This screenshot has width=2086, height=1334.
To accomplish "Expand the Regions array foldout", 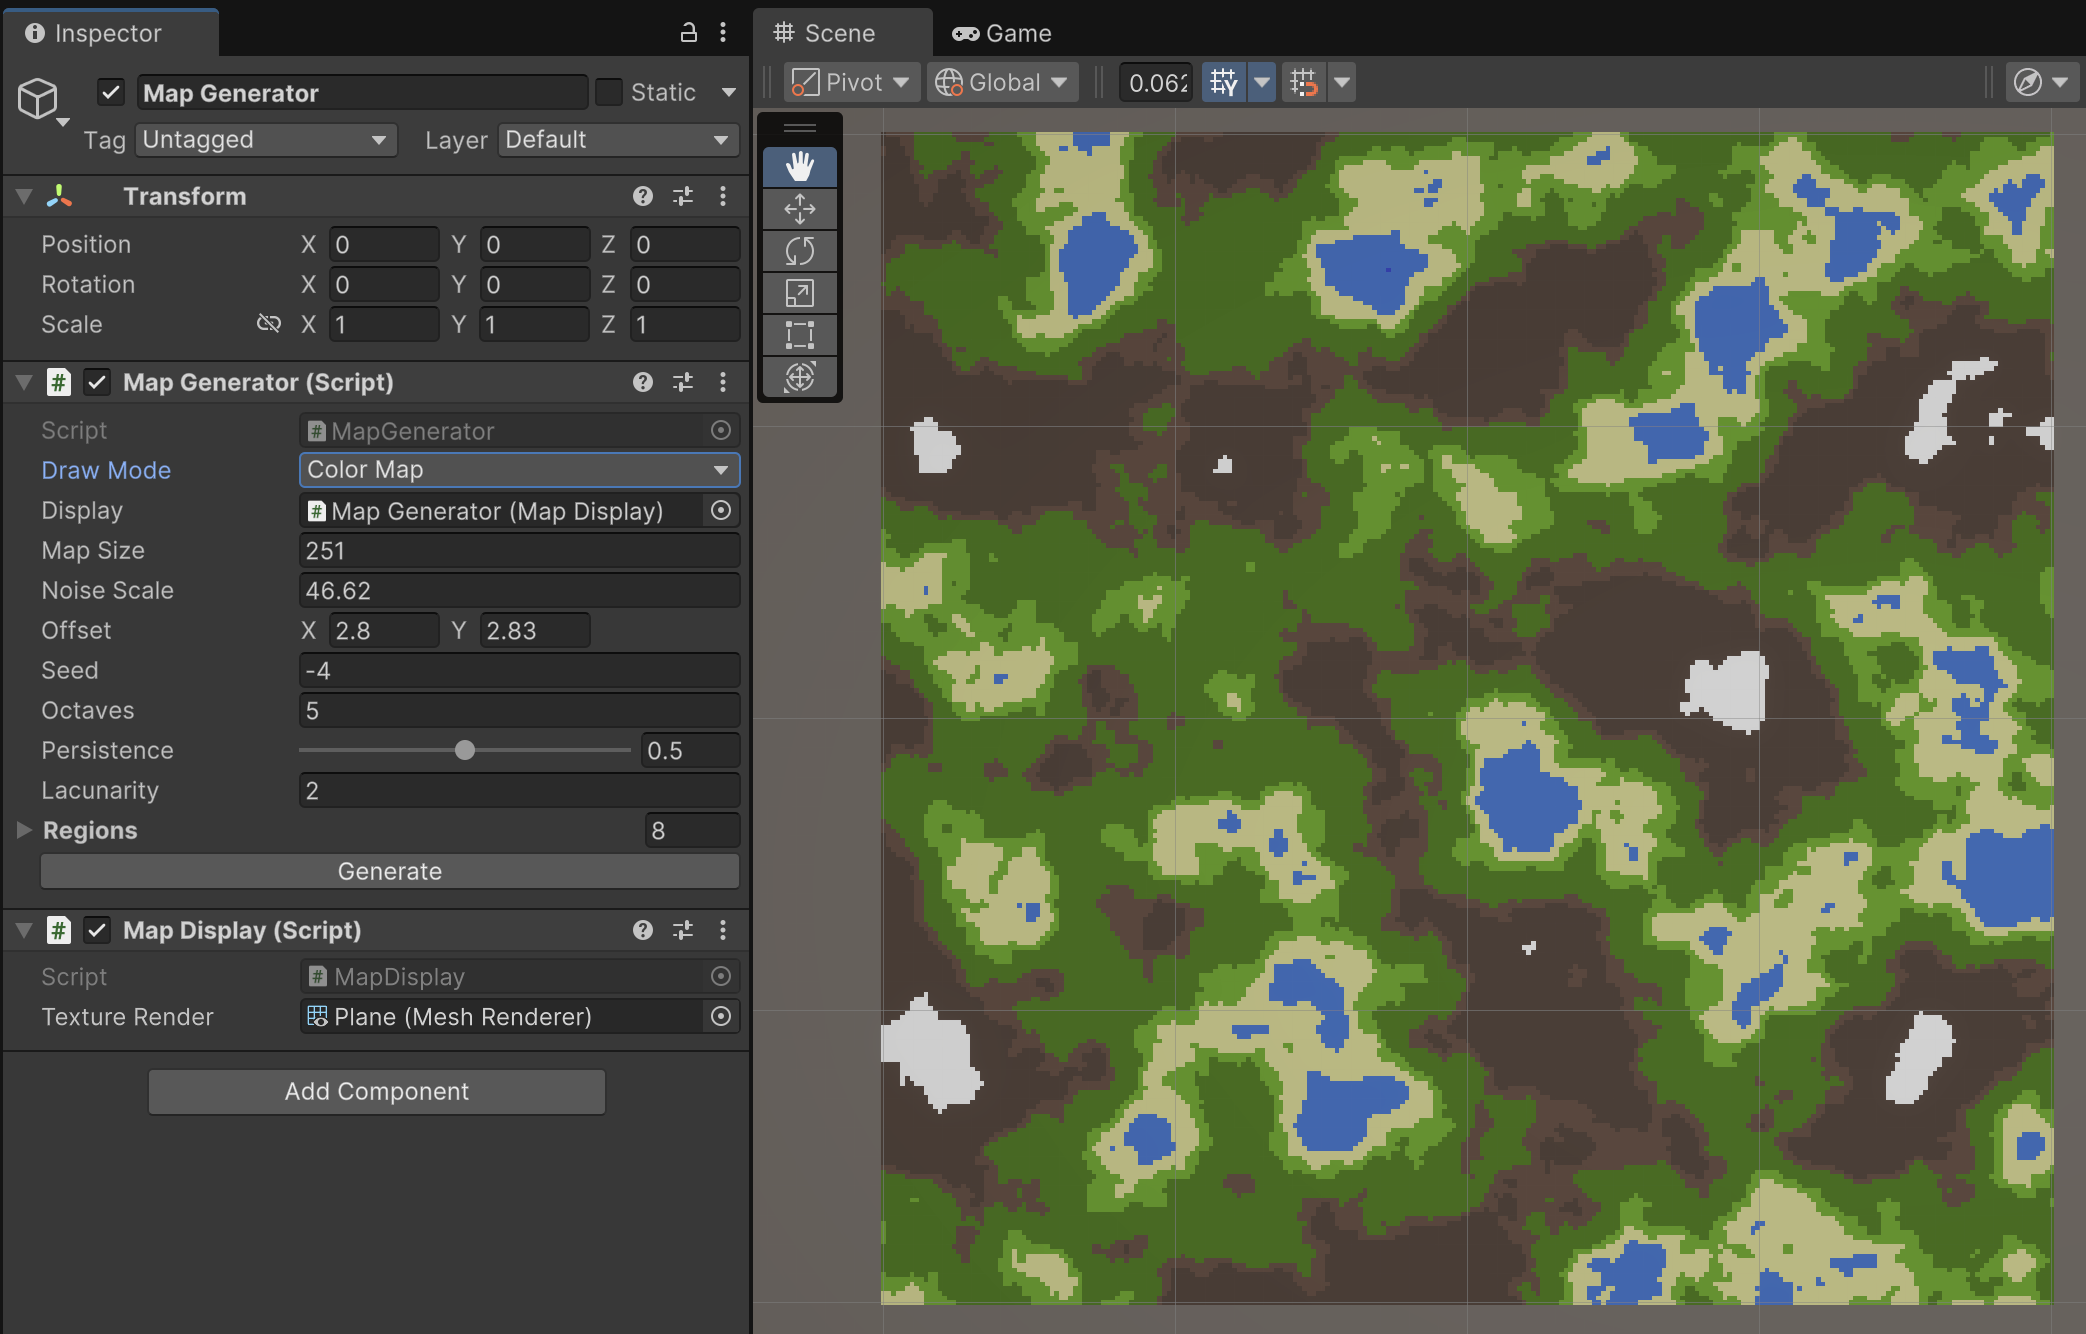I will [x=24, y=830].
